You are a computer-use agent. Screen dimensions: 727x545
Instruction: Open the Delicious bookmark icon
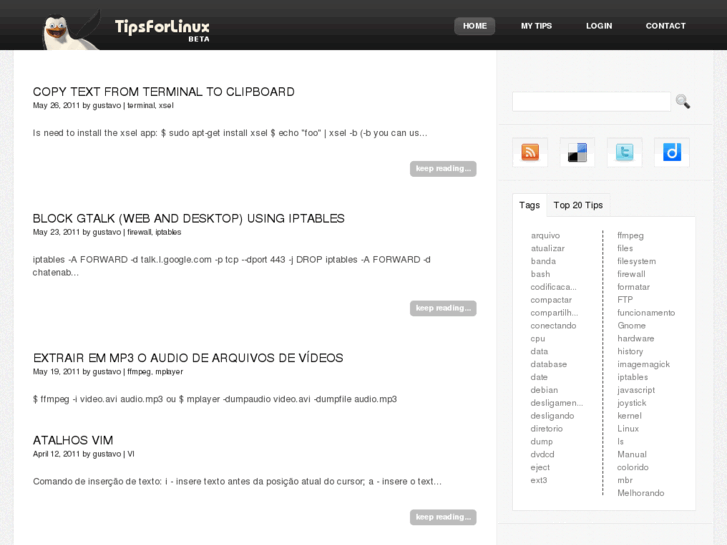click(x=577, y=152)
